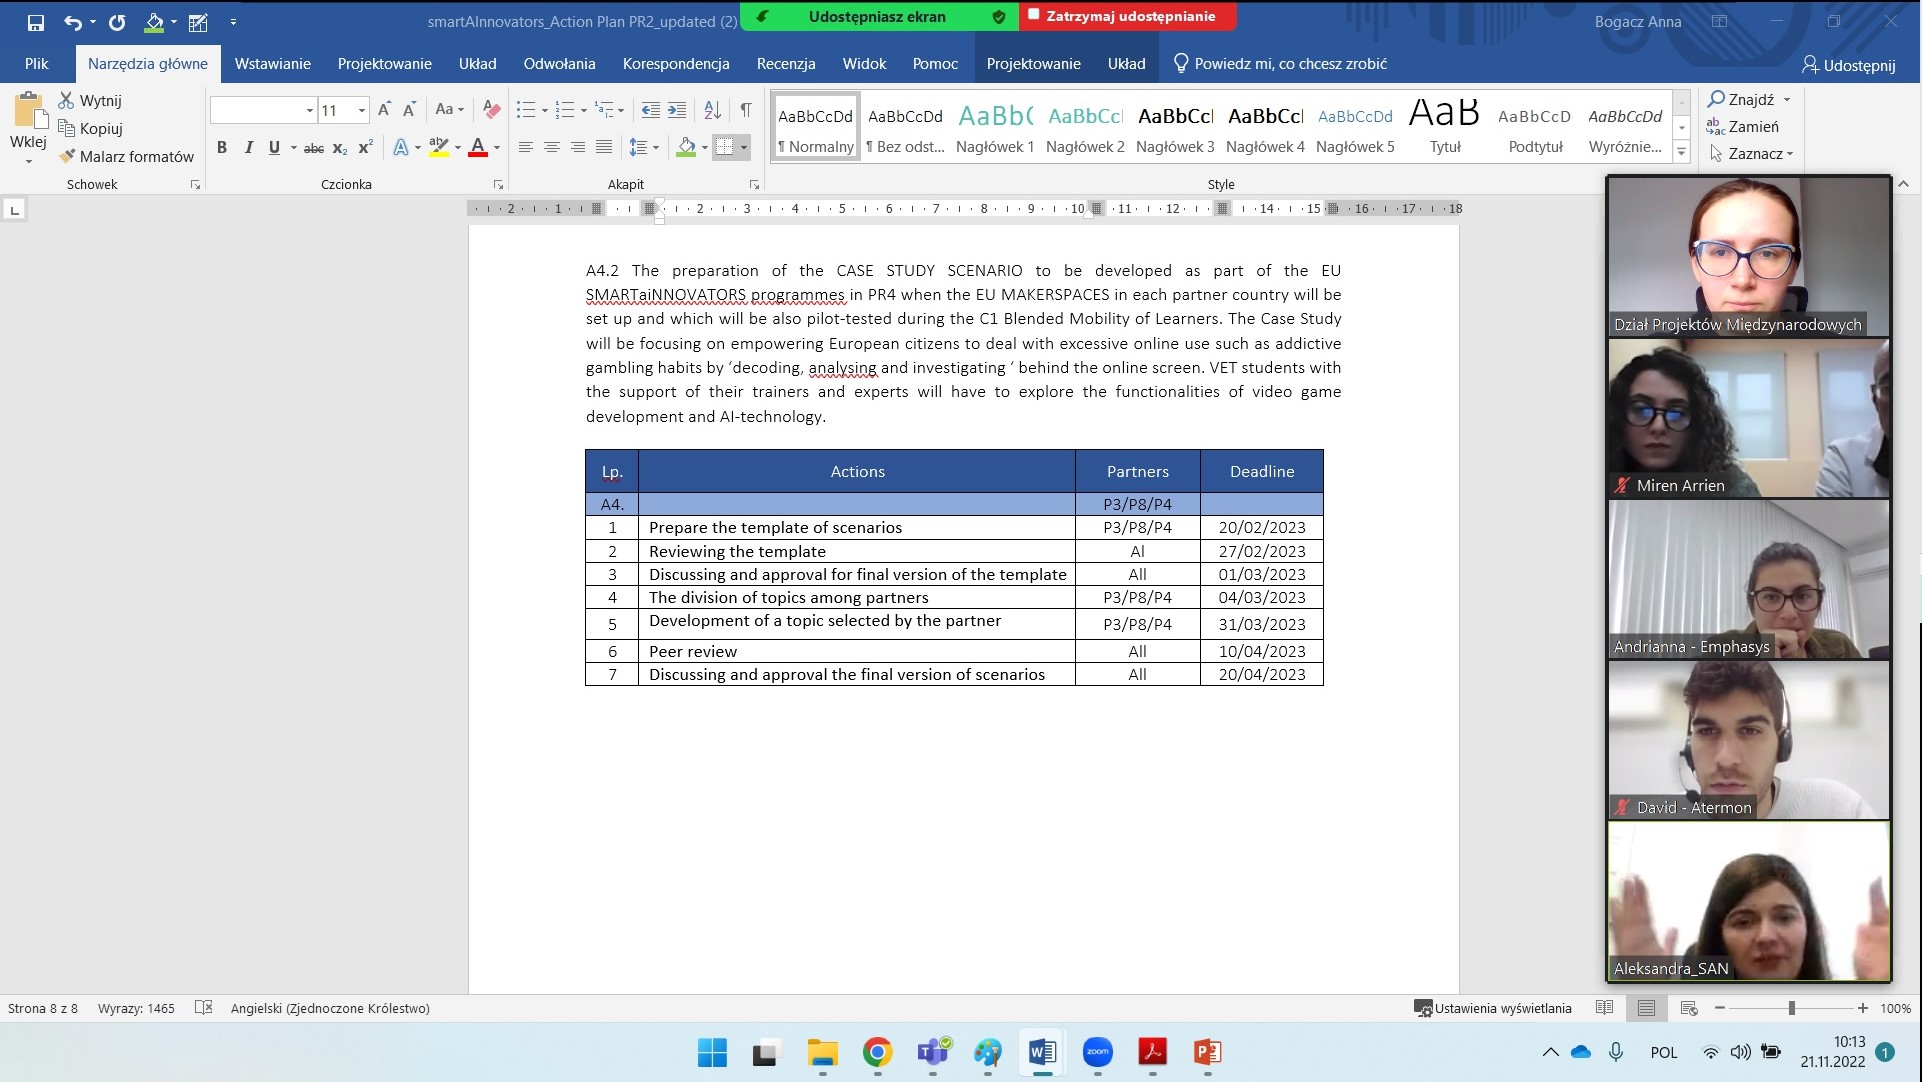The width and height of the screenshot is (1922, 1082).
Task: Open Google Chrome from taskbar
Action: click(877, 1052)
